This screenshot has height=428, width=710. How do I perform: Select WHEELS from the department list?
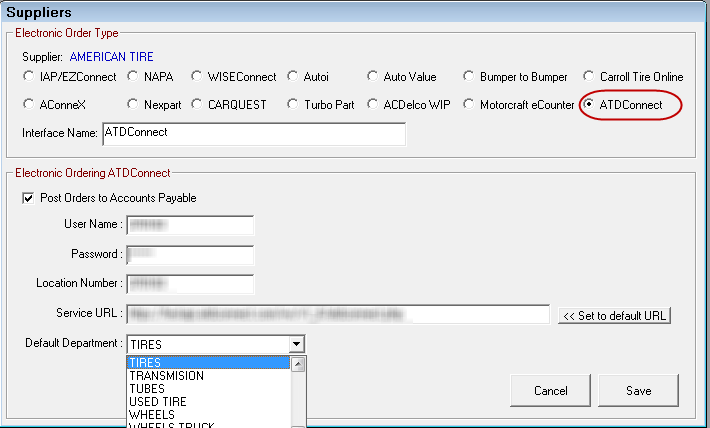click(152, 415)
